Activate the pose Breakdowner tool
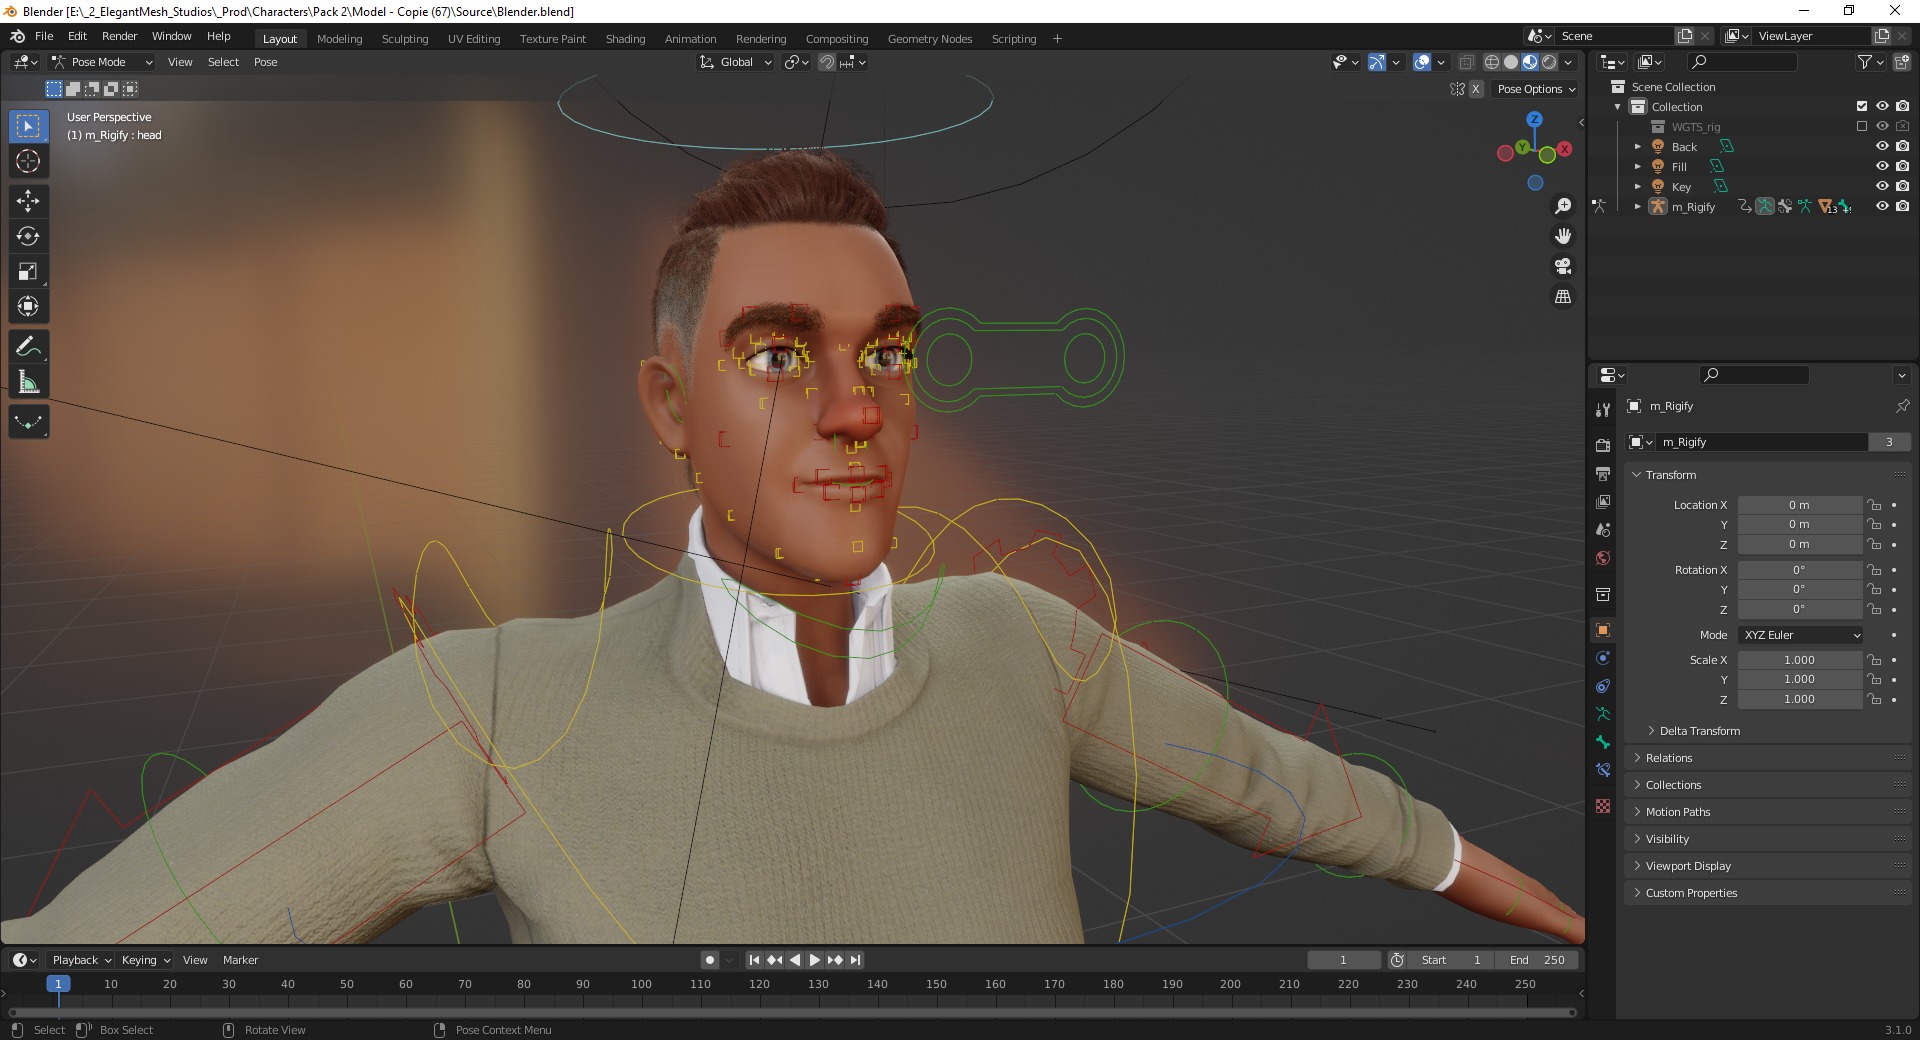1920x1040 pixels. coord(28,422)
